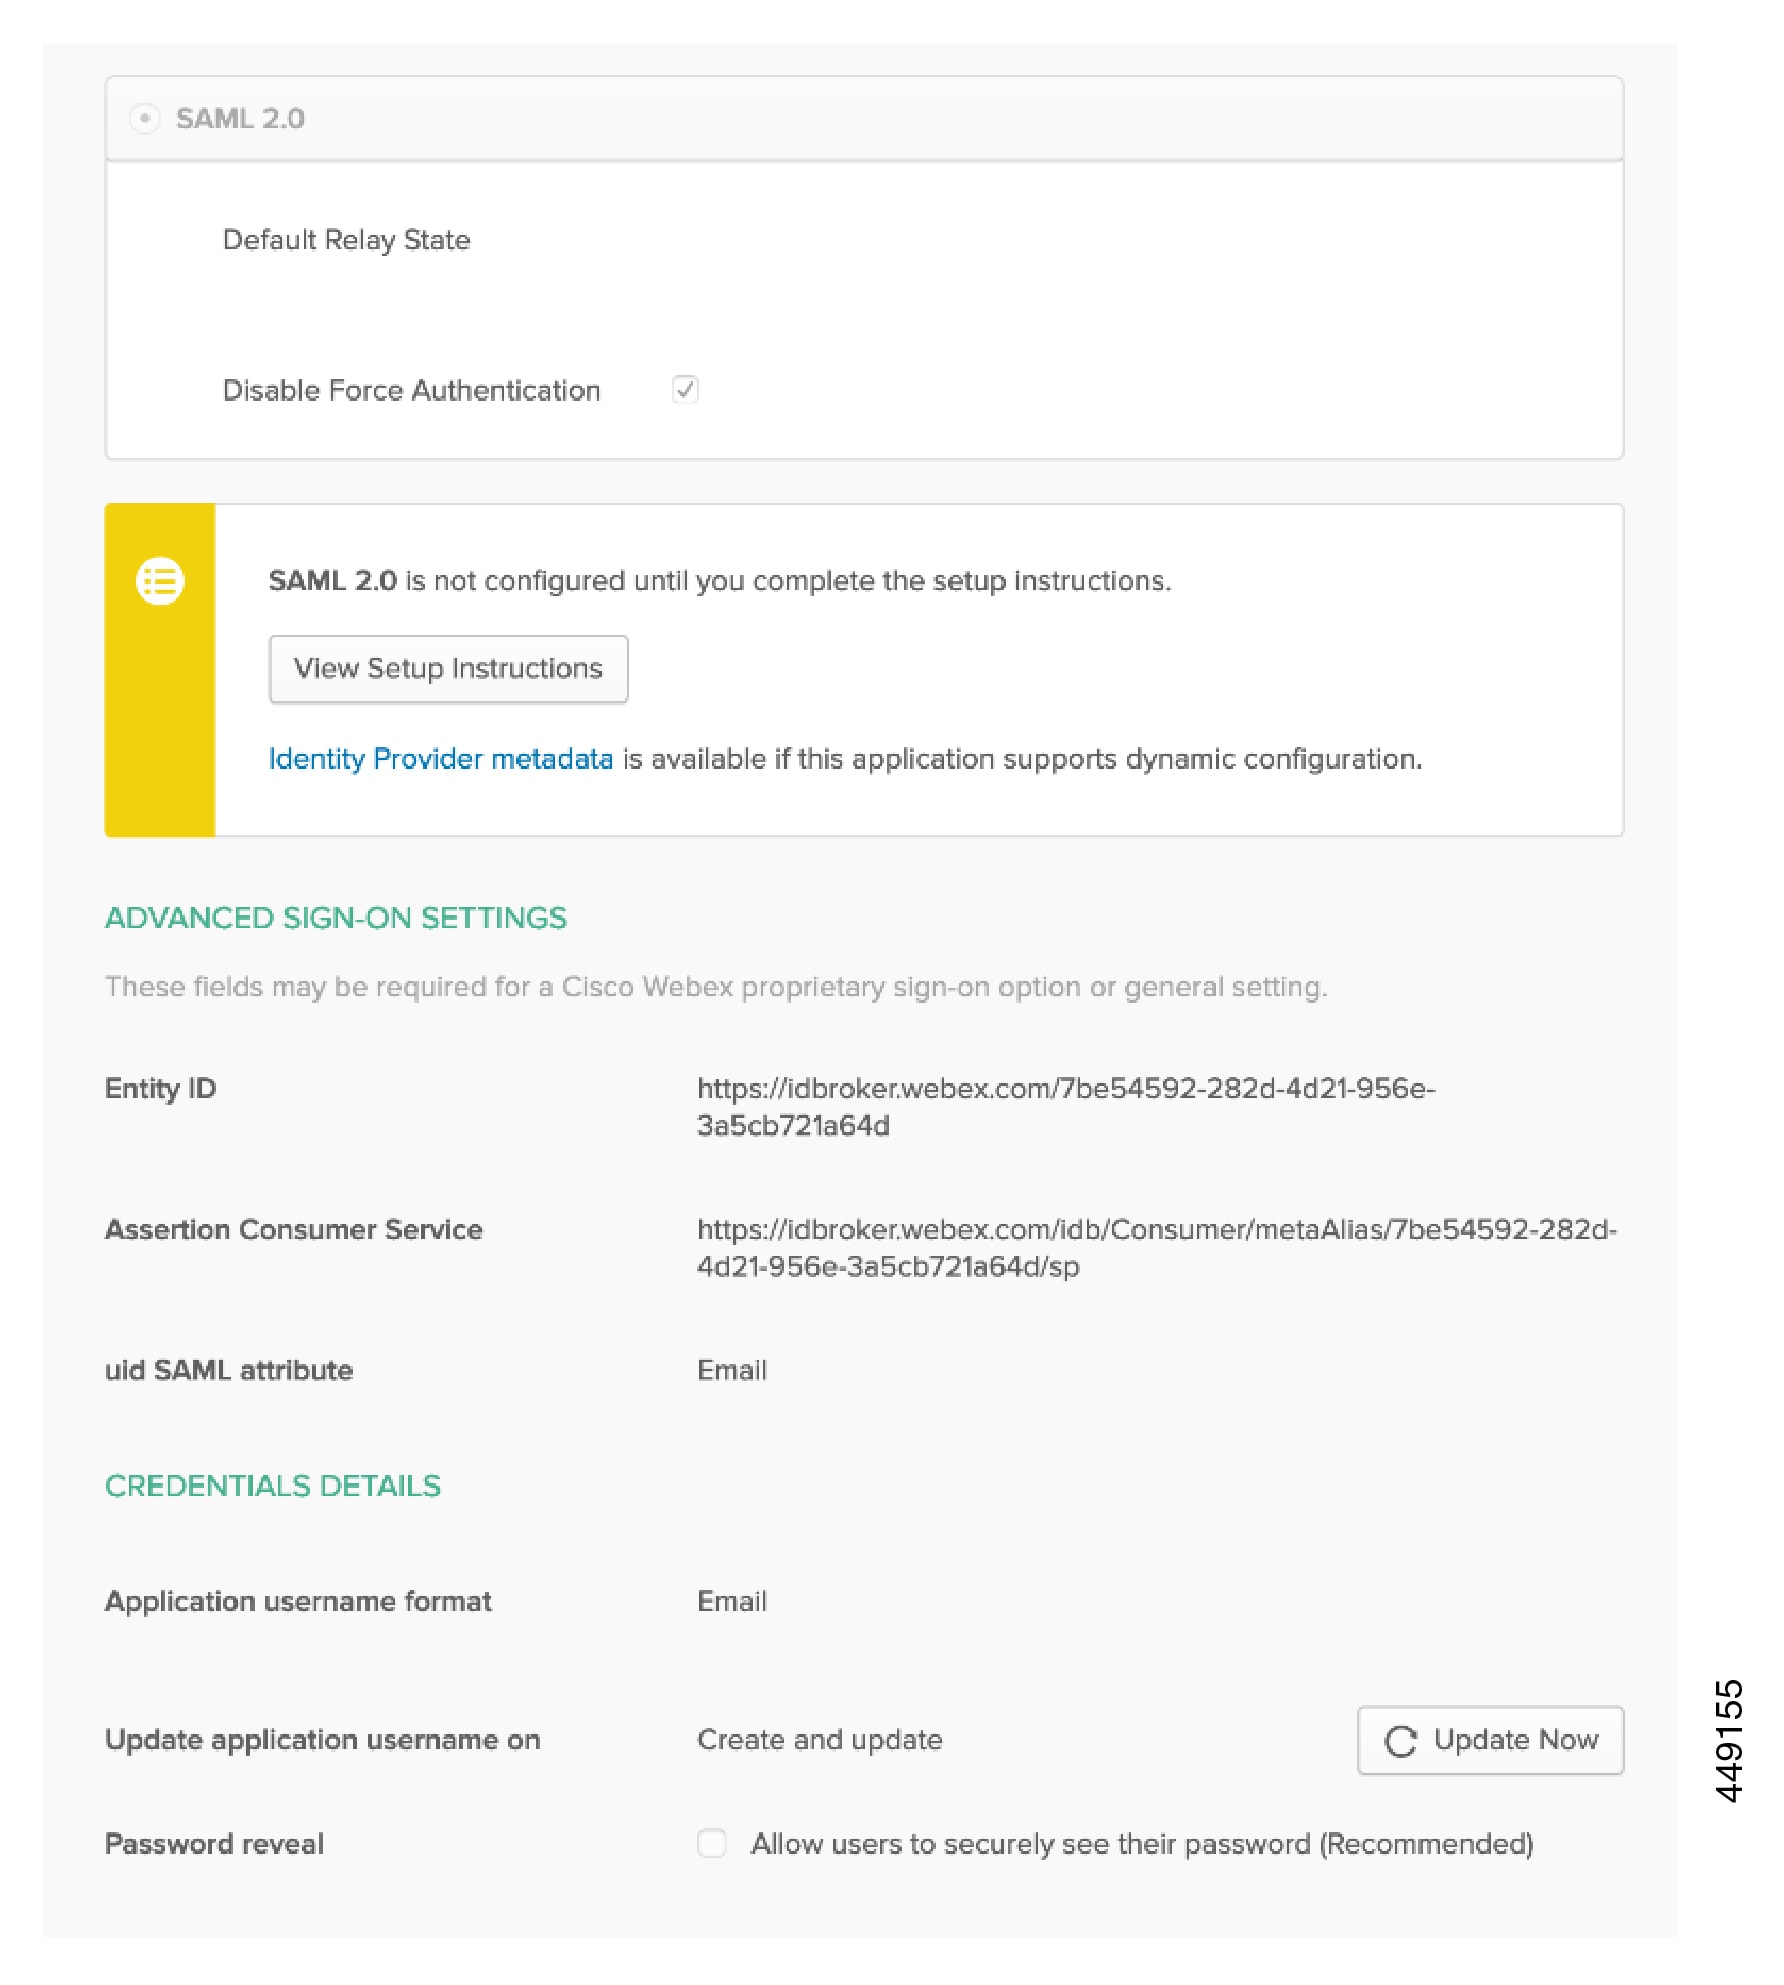Click the Assertion Consumer Service URL
The image size is (1784, 1985).
pos(1155,1247)
